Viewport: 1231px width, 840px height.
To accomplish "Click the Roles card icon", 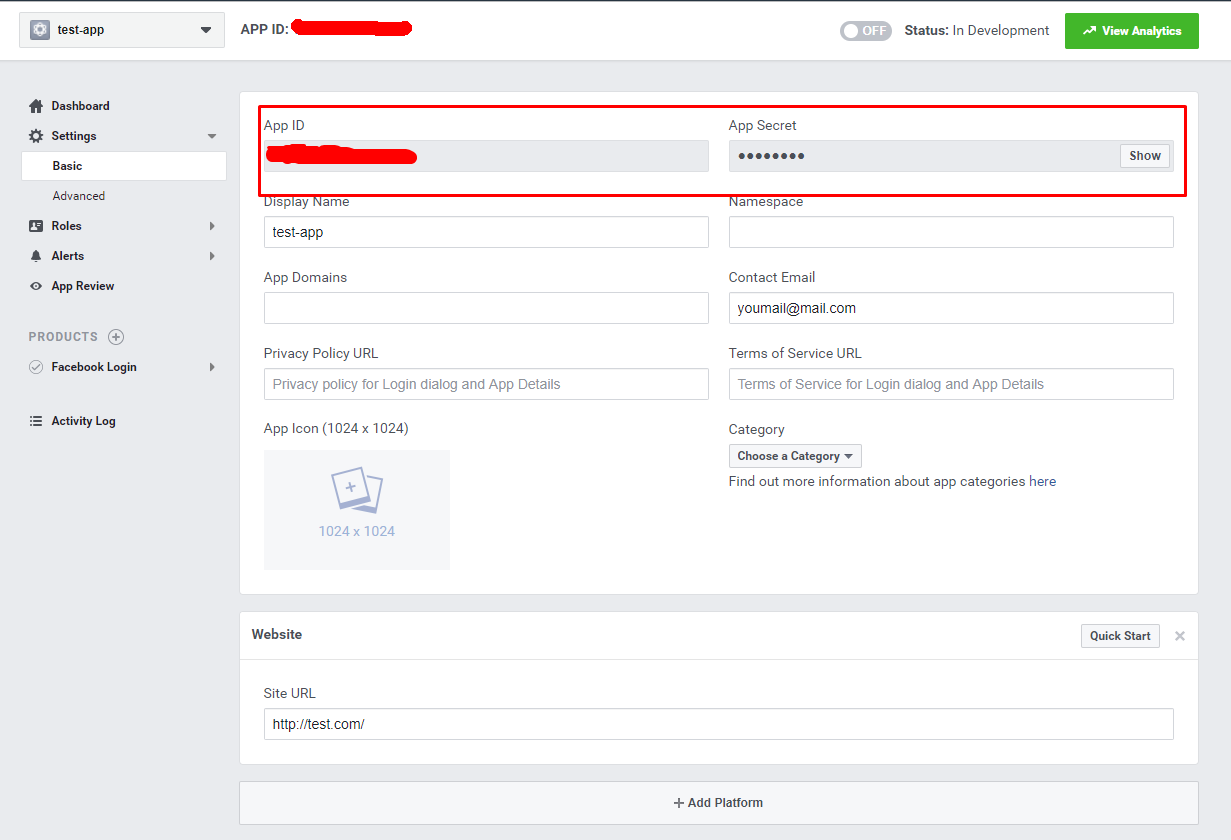I will (36, 226).
